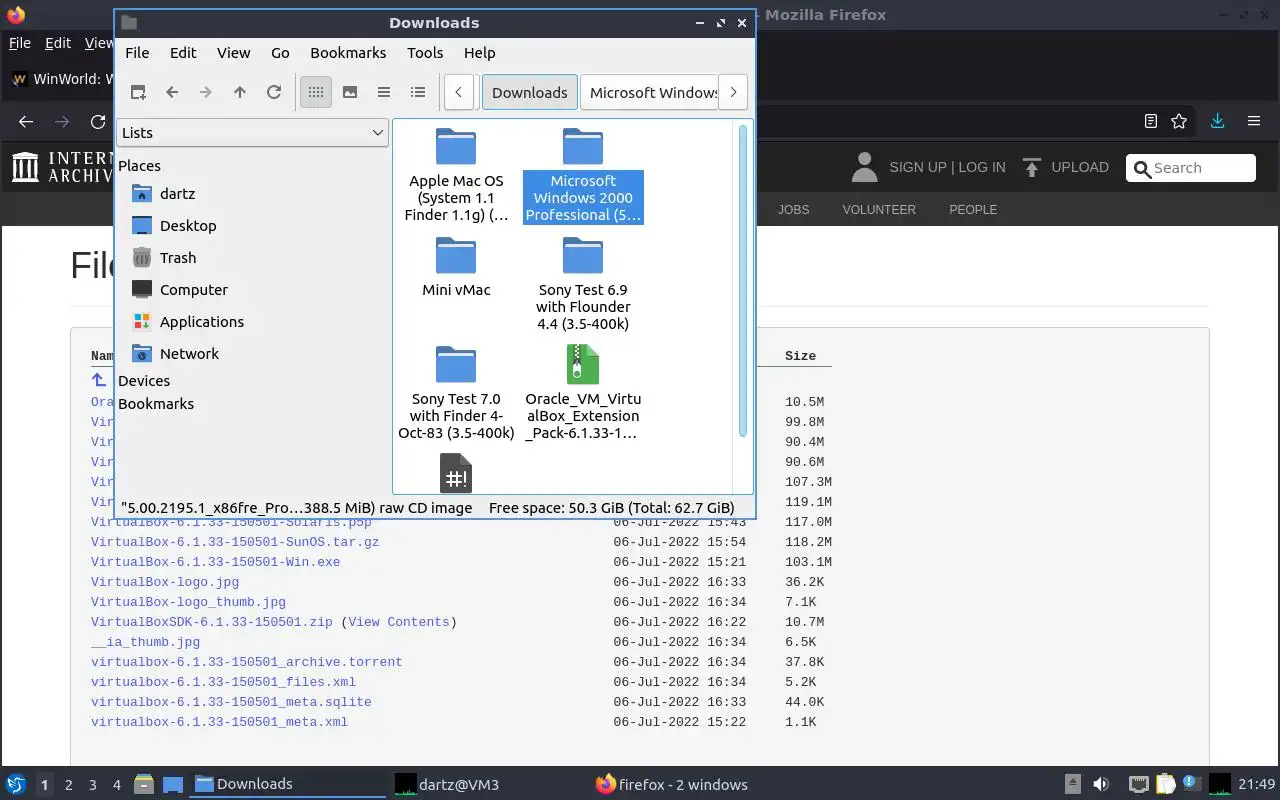Click LOG IN on Internet Archive

982,167
